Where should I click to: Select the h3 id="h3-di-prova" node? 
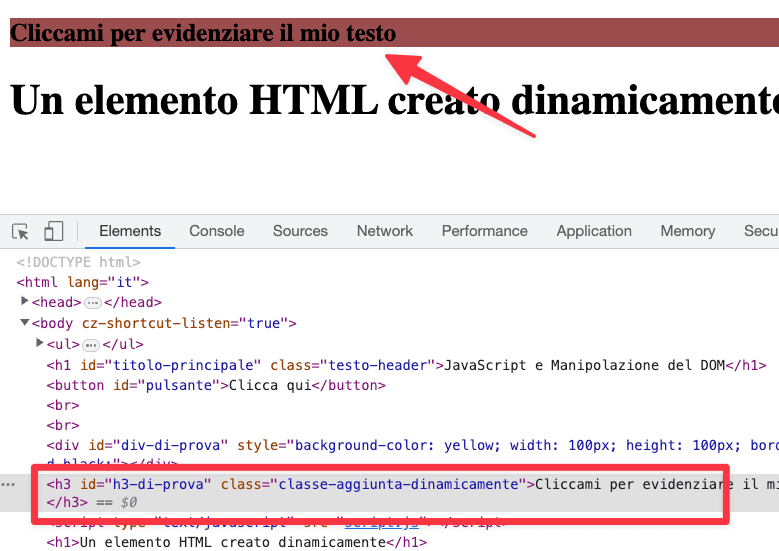412,484
